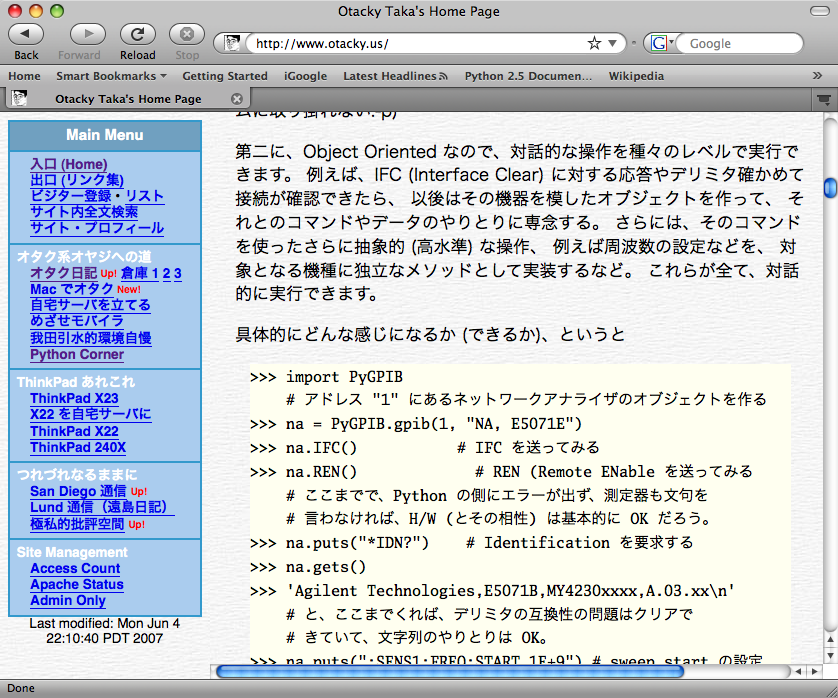The height and width of the screenshot is (698, 838).
Task: Open the Home bookmark
Action: pos(24,76)
